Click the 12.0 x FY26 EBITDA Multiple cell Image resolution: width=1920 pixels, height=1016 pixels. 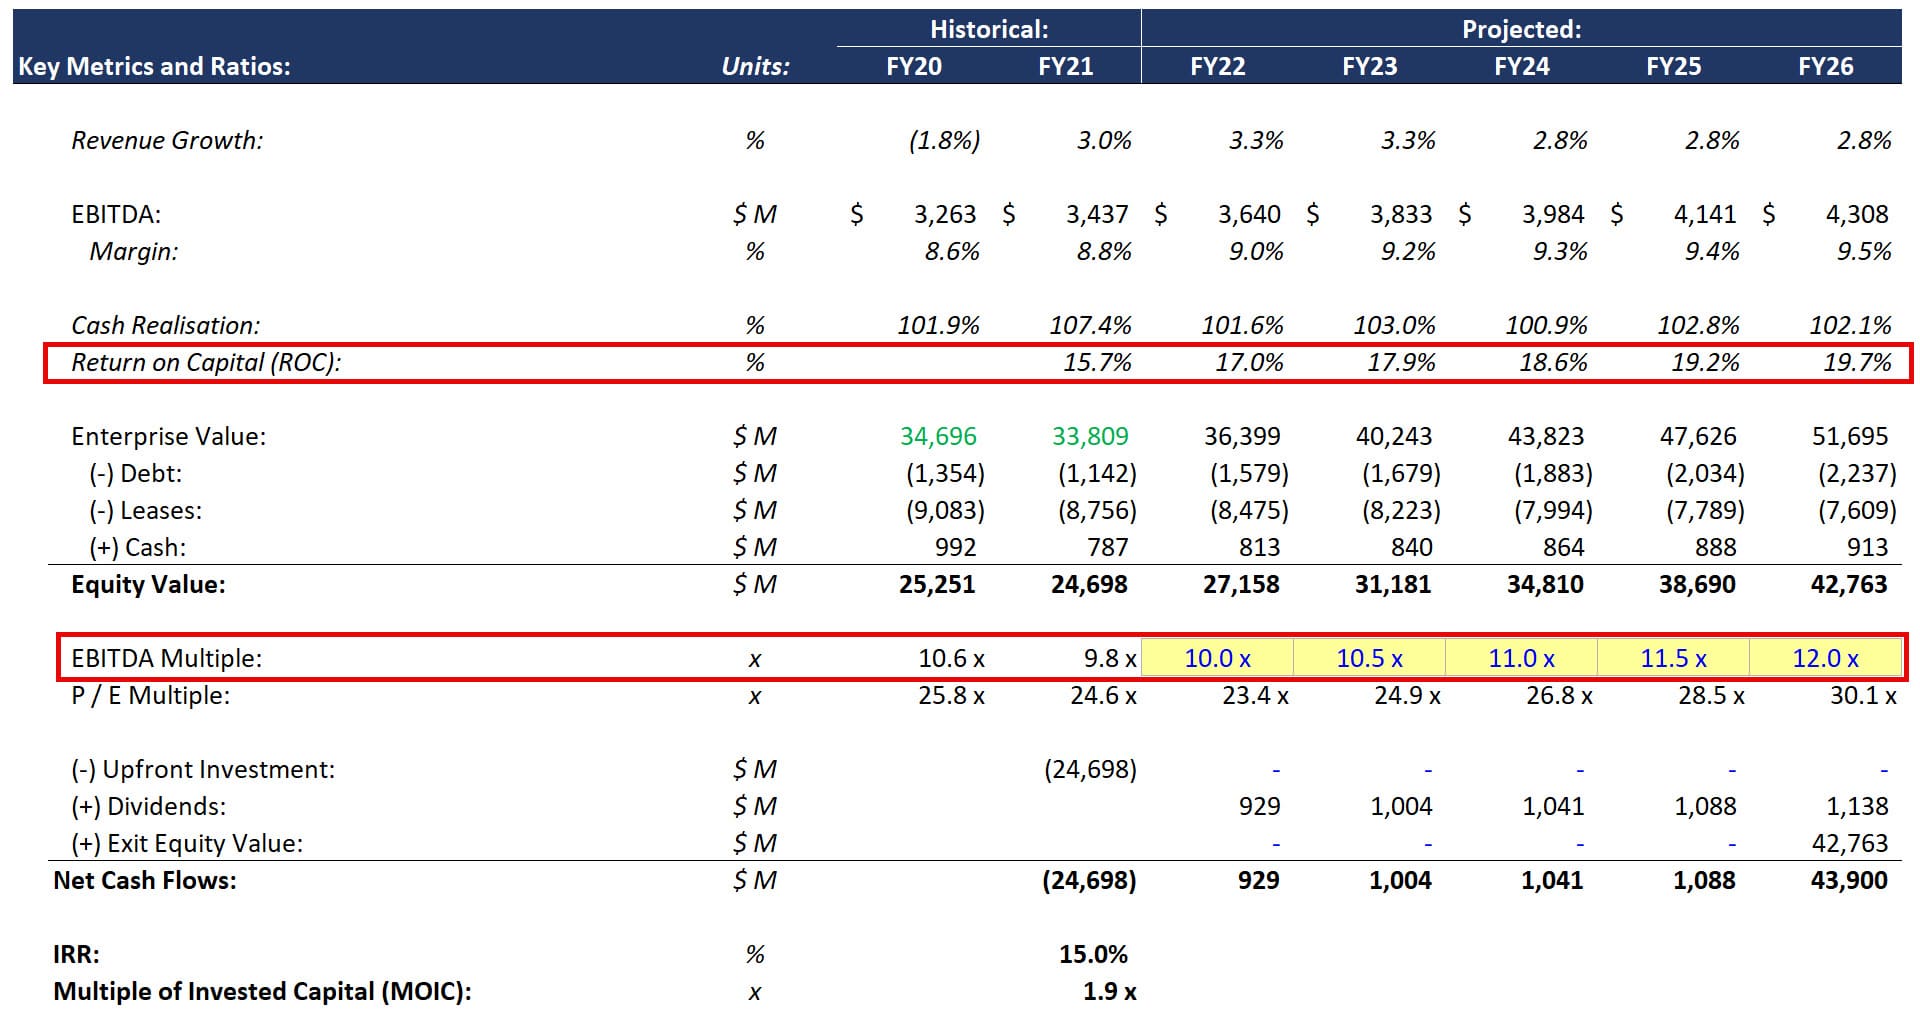tap(1826, 659)
